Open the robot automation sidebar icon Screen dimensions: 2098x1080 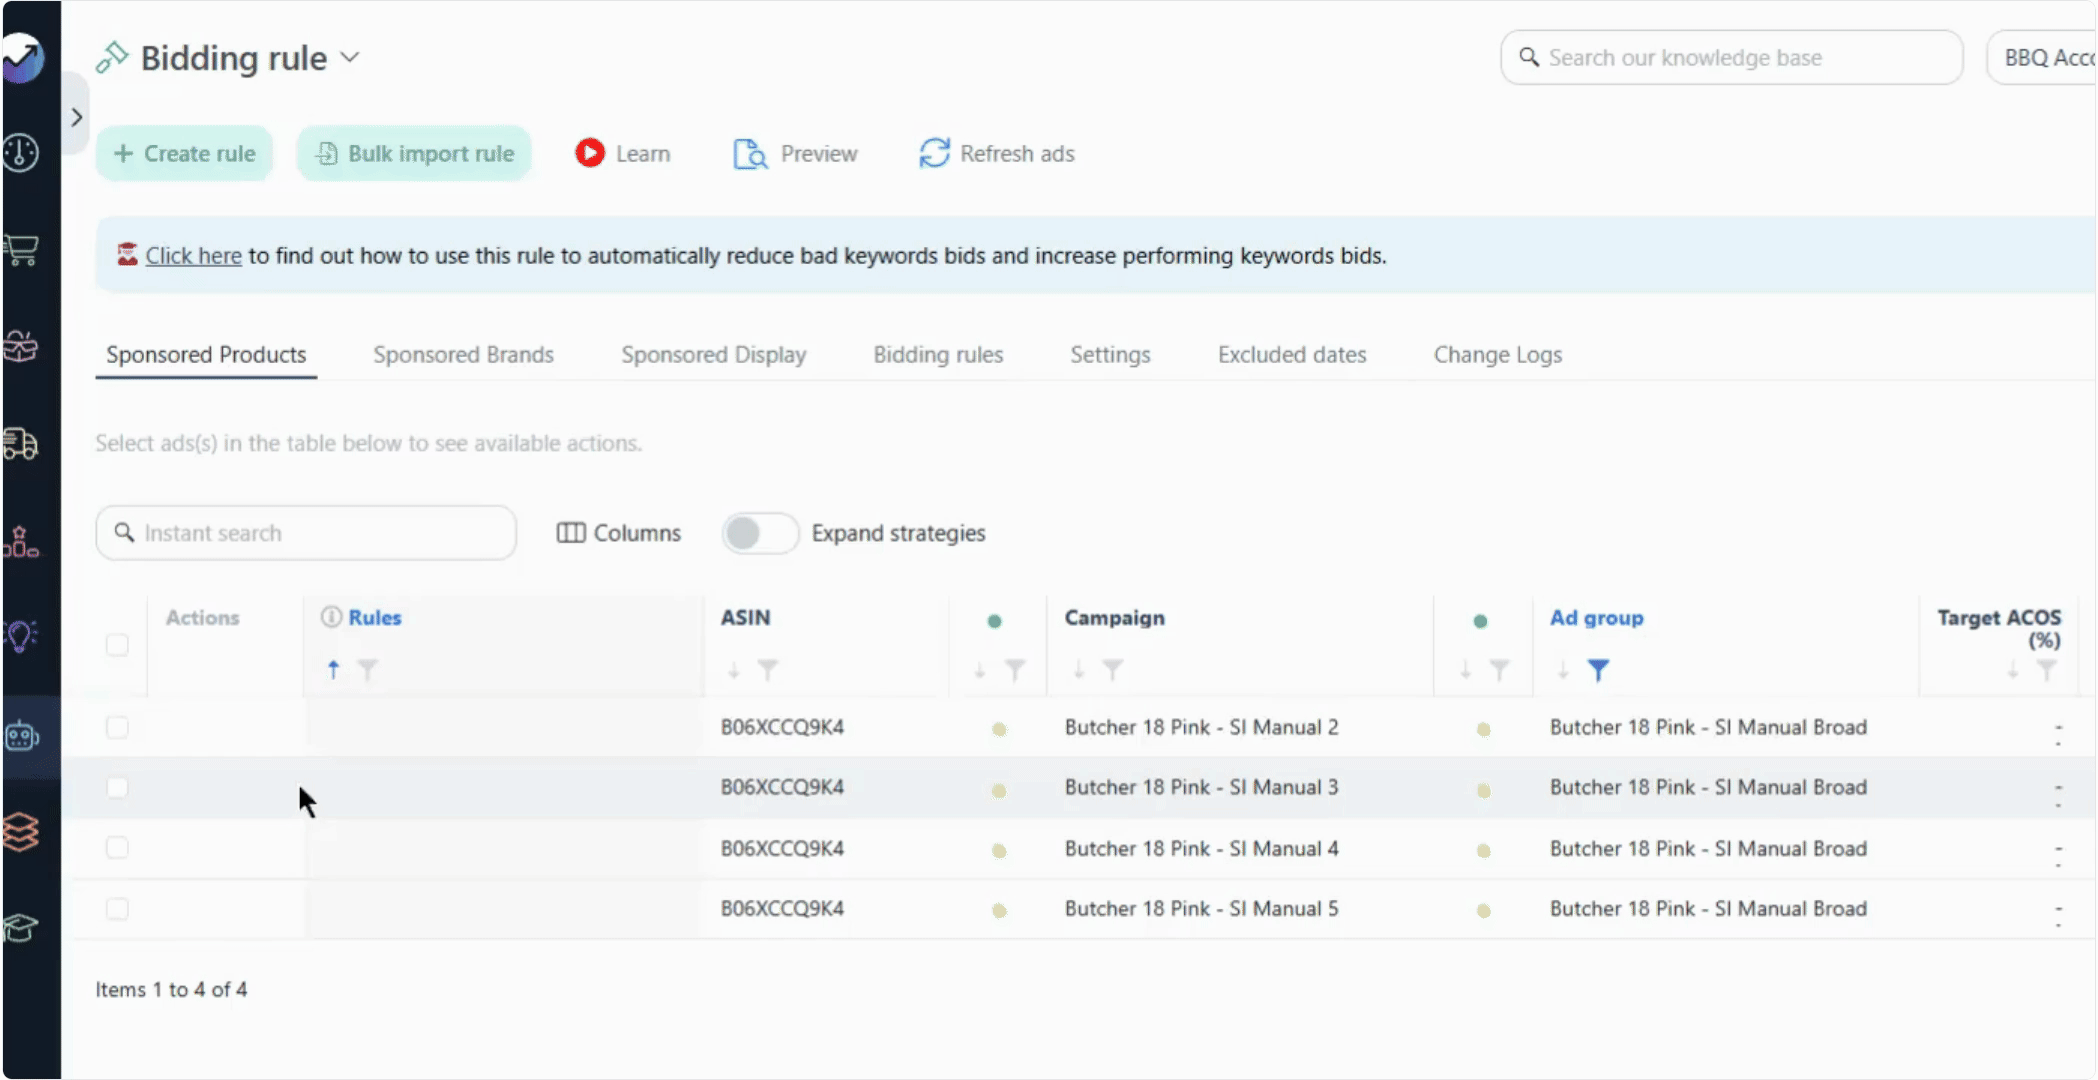(x=21, y=737)
